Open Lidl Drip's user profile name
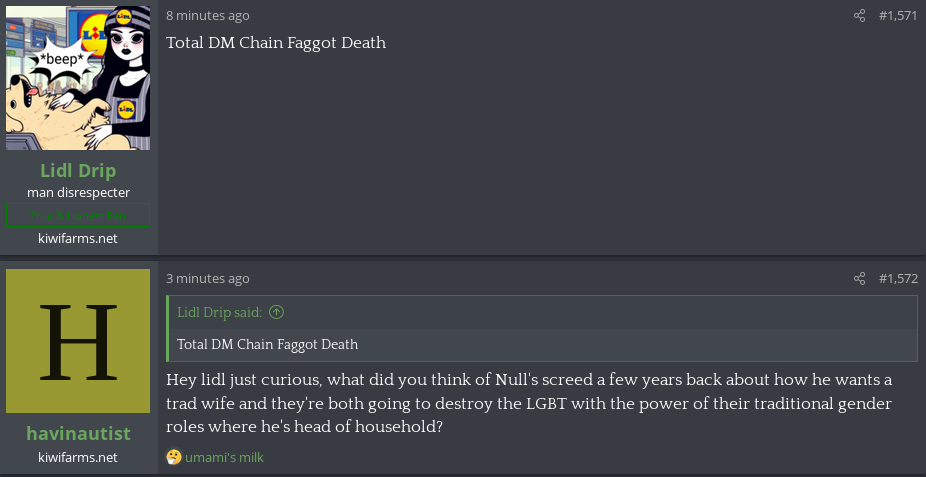Viewport: 926px width, 477px height. click(78, 170)
